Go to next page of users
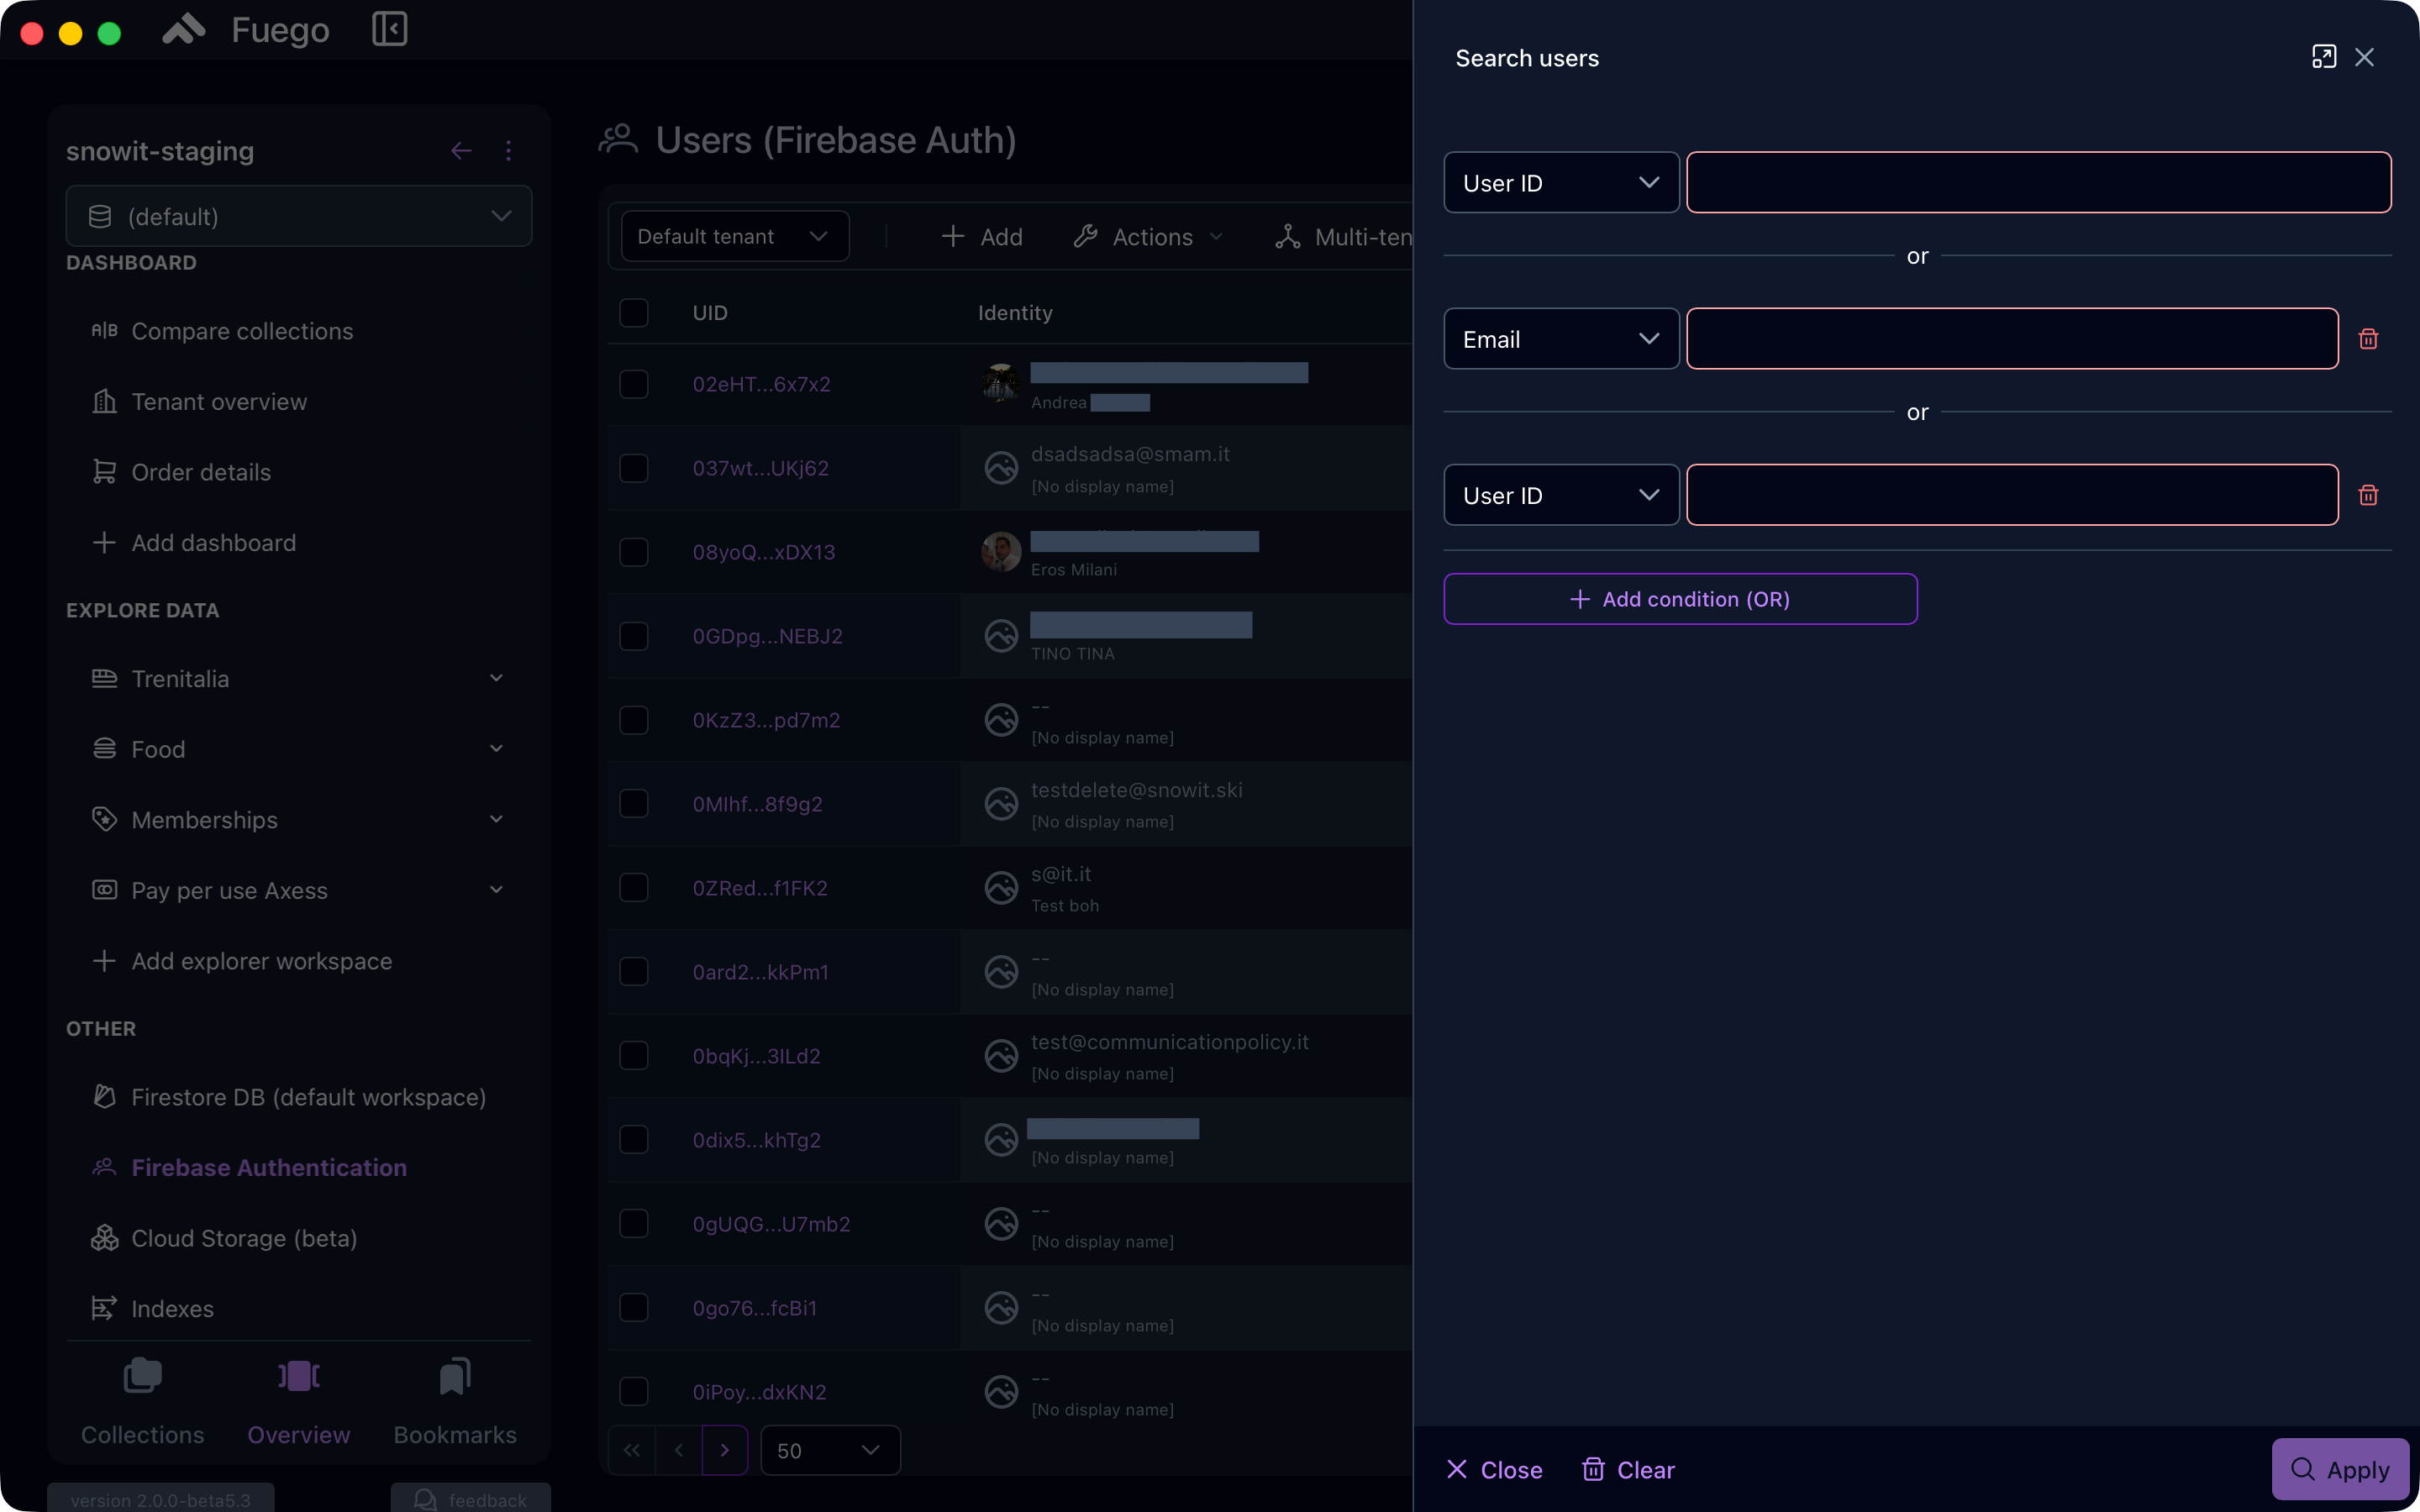Image resolution: width=2420 pixels, height=1512 pixels. point(725,1450)
